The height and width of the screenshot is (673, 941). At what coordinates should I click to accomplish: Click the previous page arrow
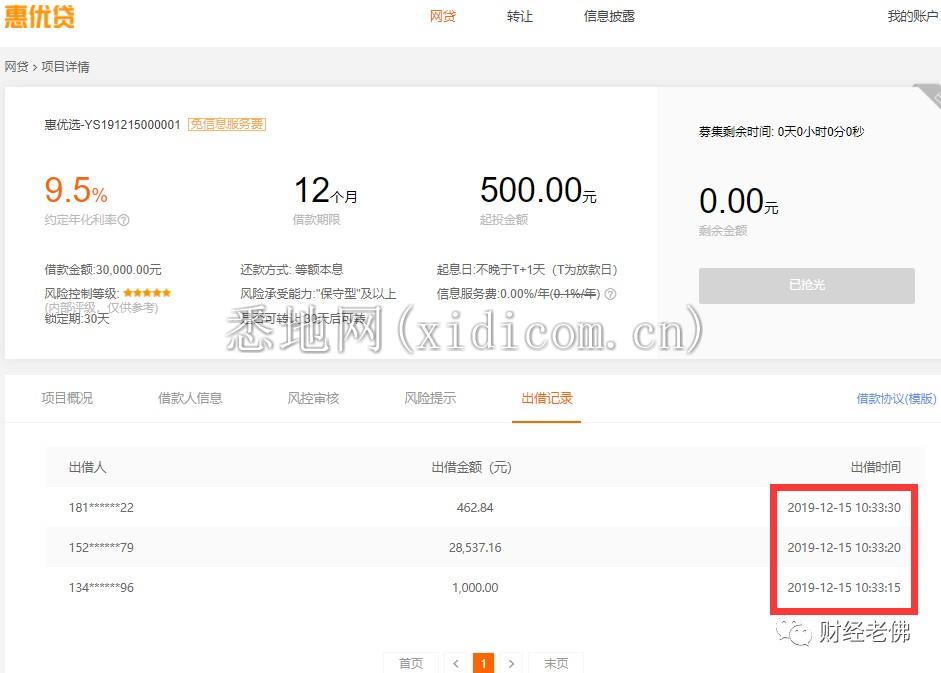click(x=456, y=663)
